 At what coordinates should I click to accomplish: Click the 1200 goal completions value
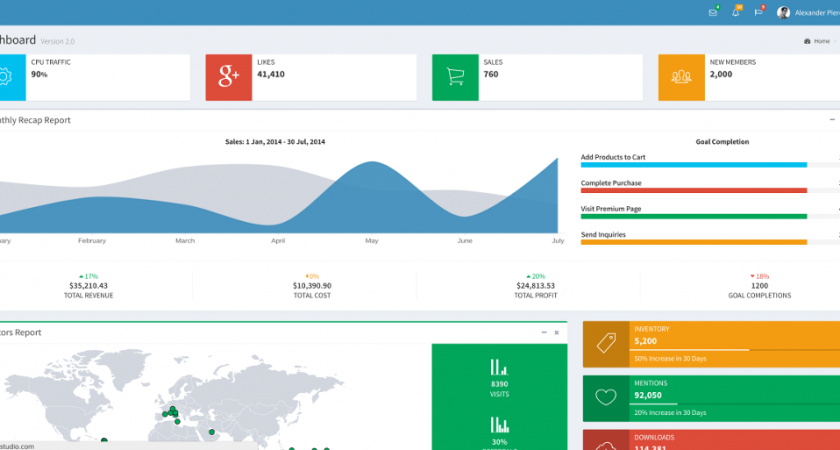[760, 286]
